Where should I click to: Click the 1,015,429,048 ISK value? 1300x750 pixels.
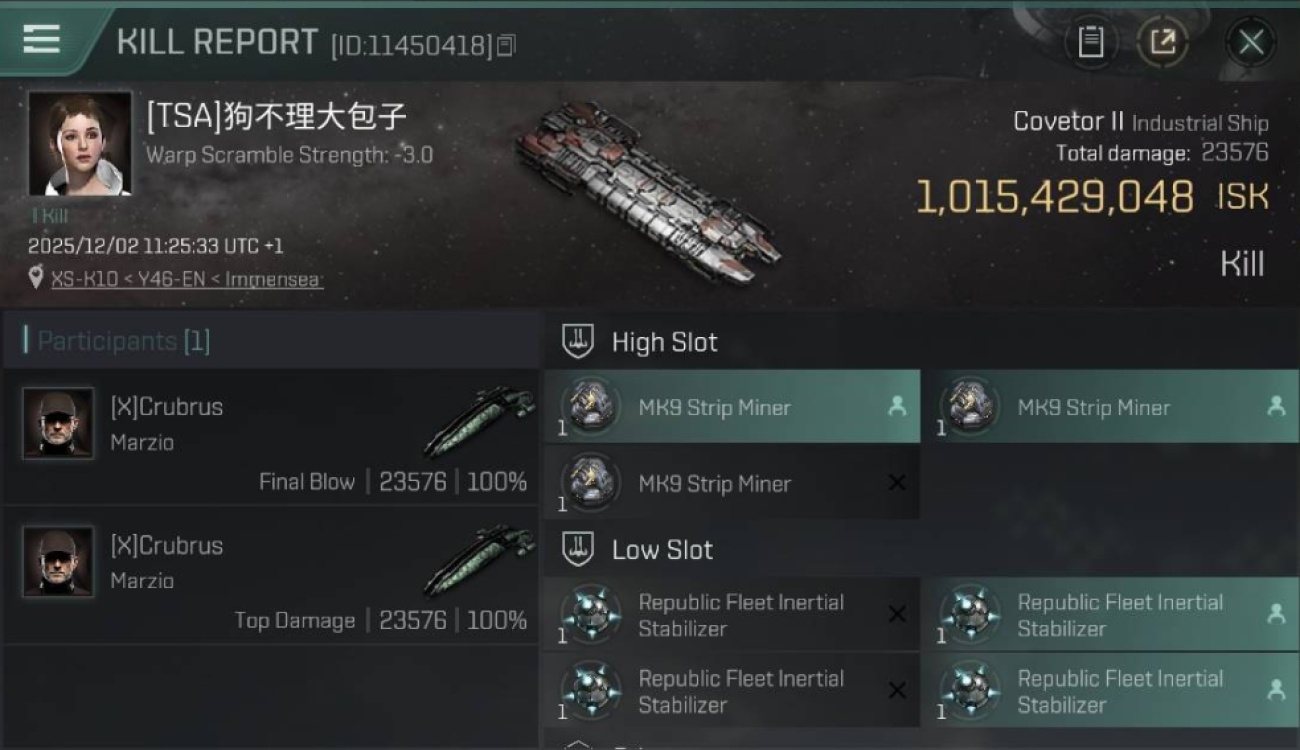tap(1054, 197)
